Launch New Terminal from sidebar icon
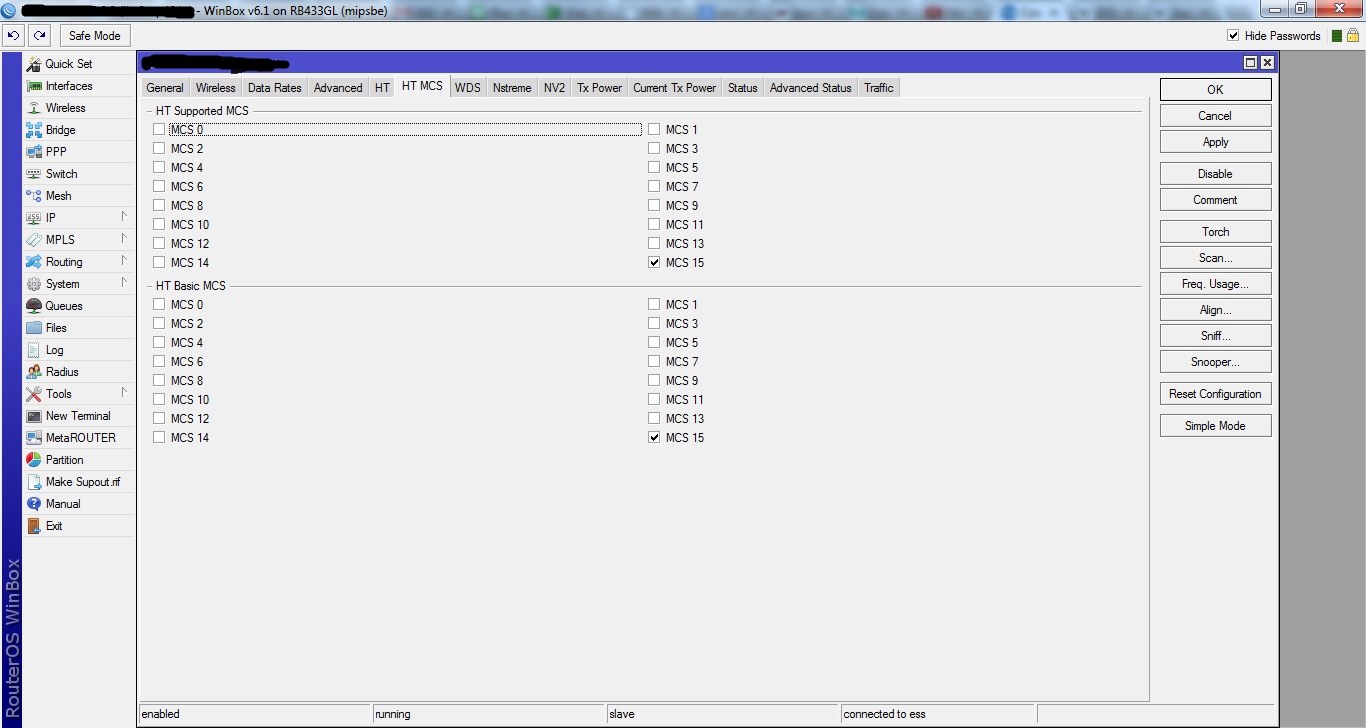Viewport: 1366px width, 728px height. point(34,416)
